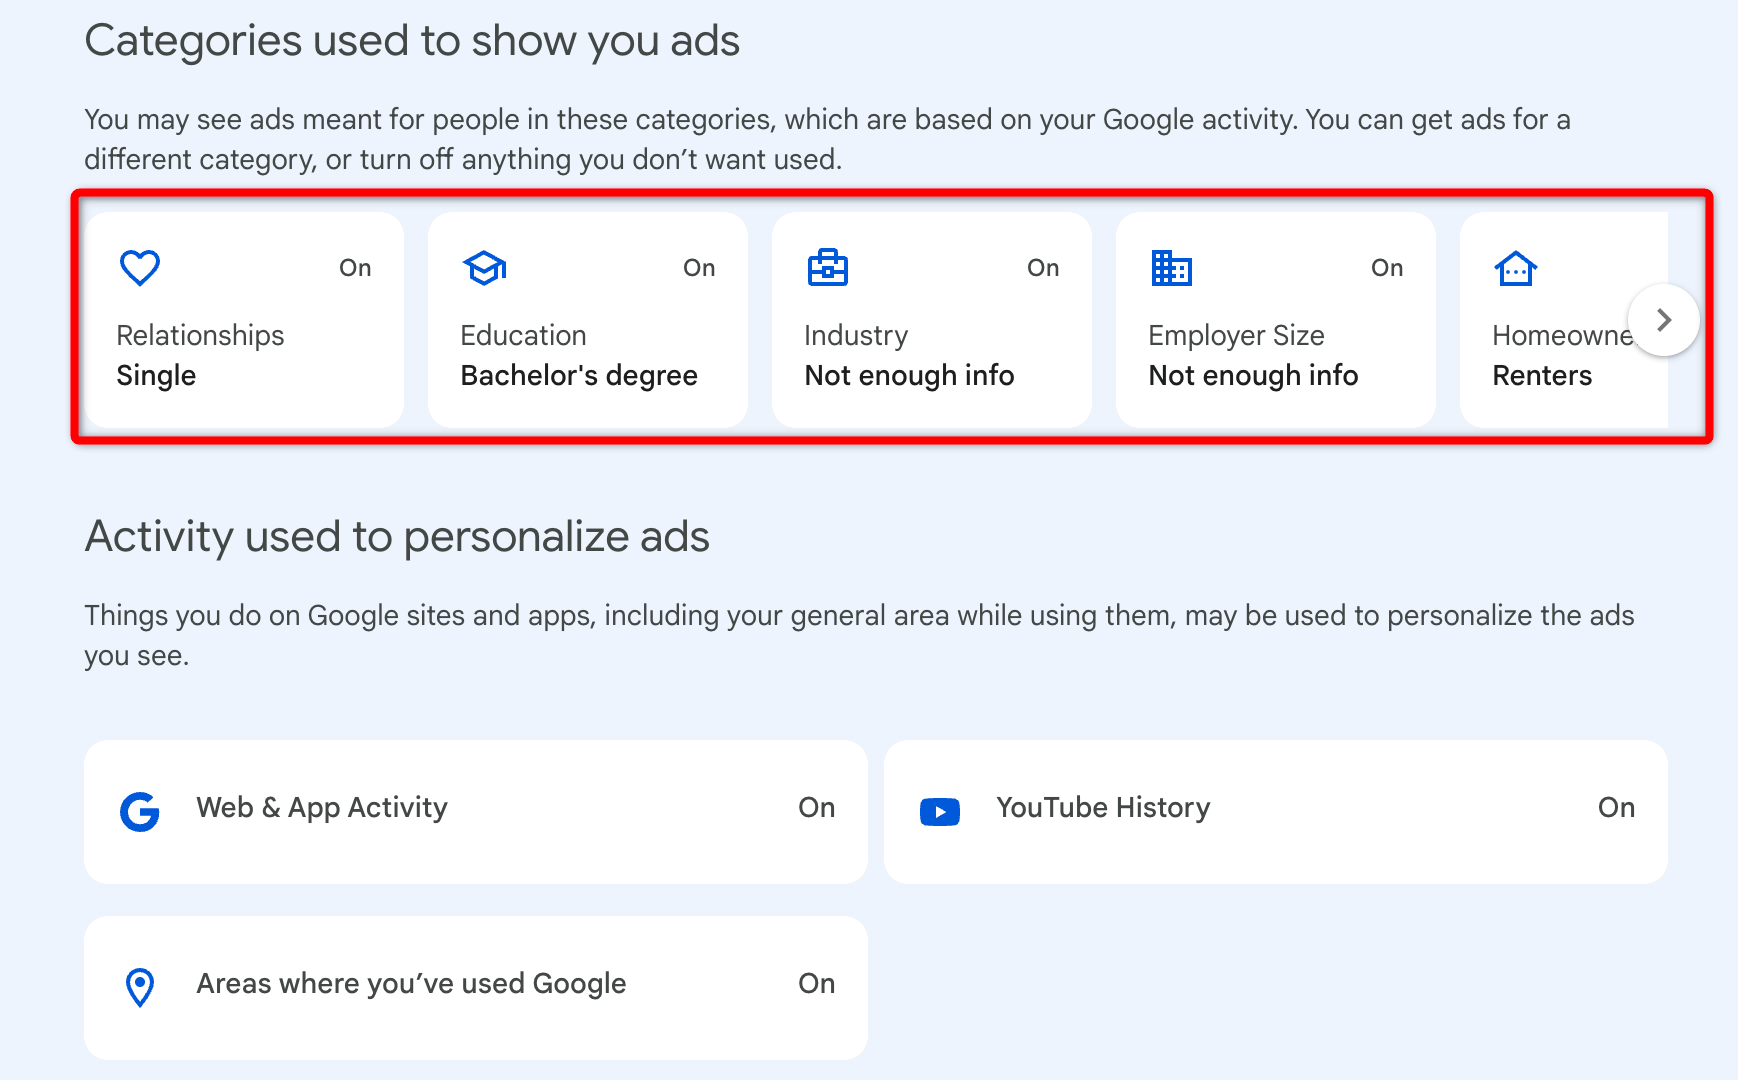Image resolution: width=1738 pixels, height=1080 pixels.
Task: Click the Education graduation cap icon
Action: tap(484, 268)
